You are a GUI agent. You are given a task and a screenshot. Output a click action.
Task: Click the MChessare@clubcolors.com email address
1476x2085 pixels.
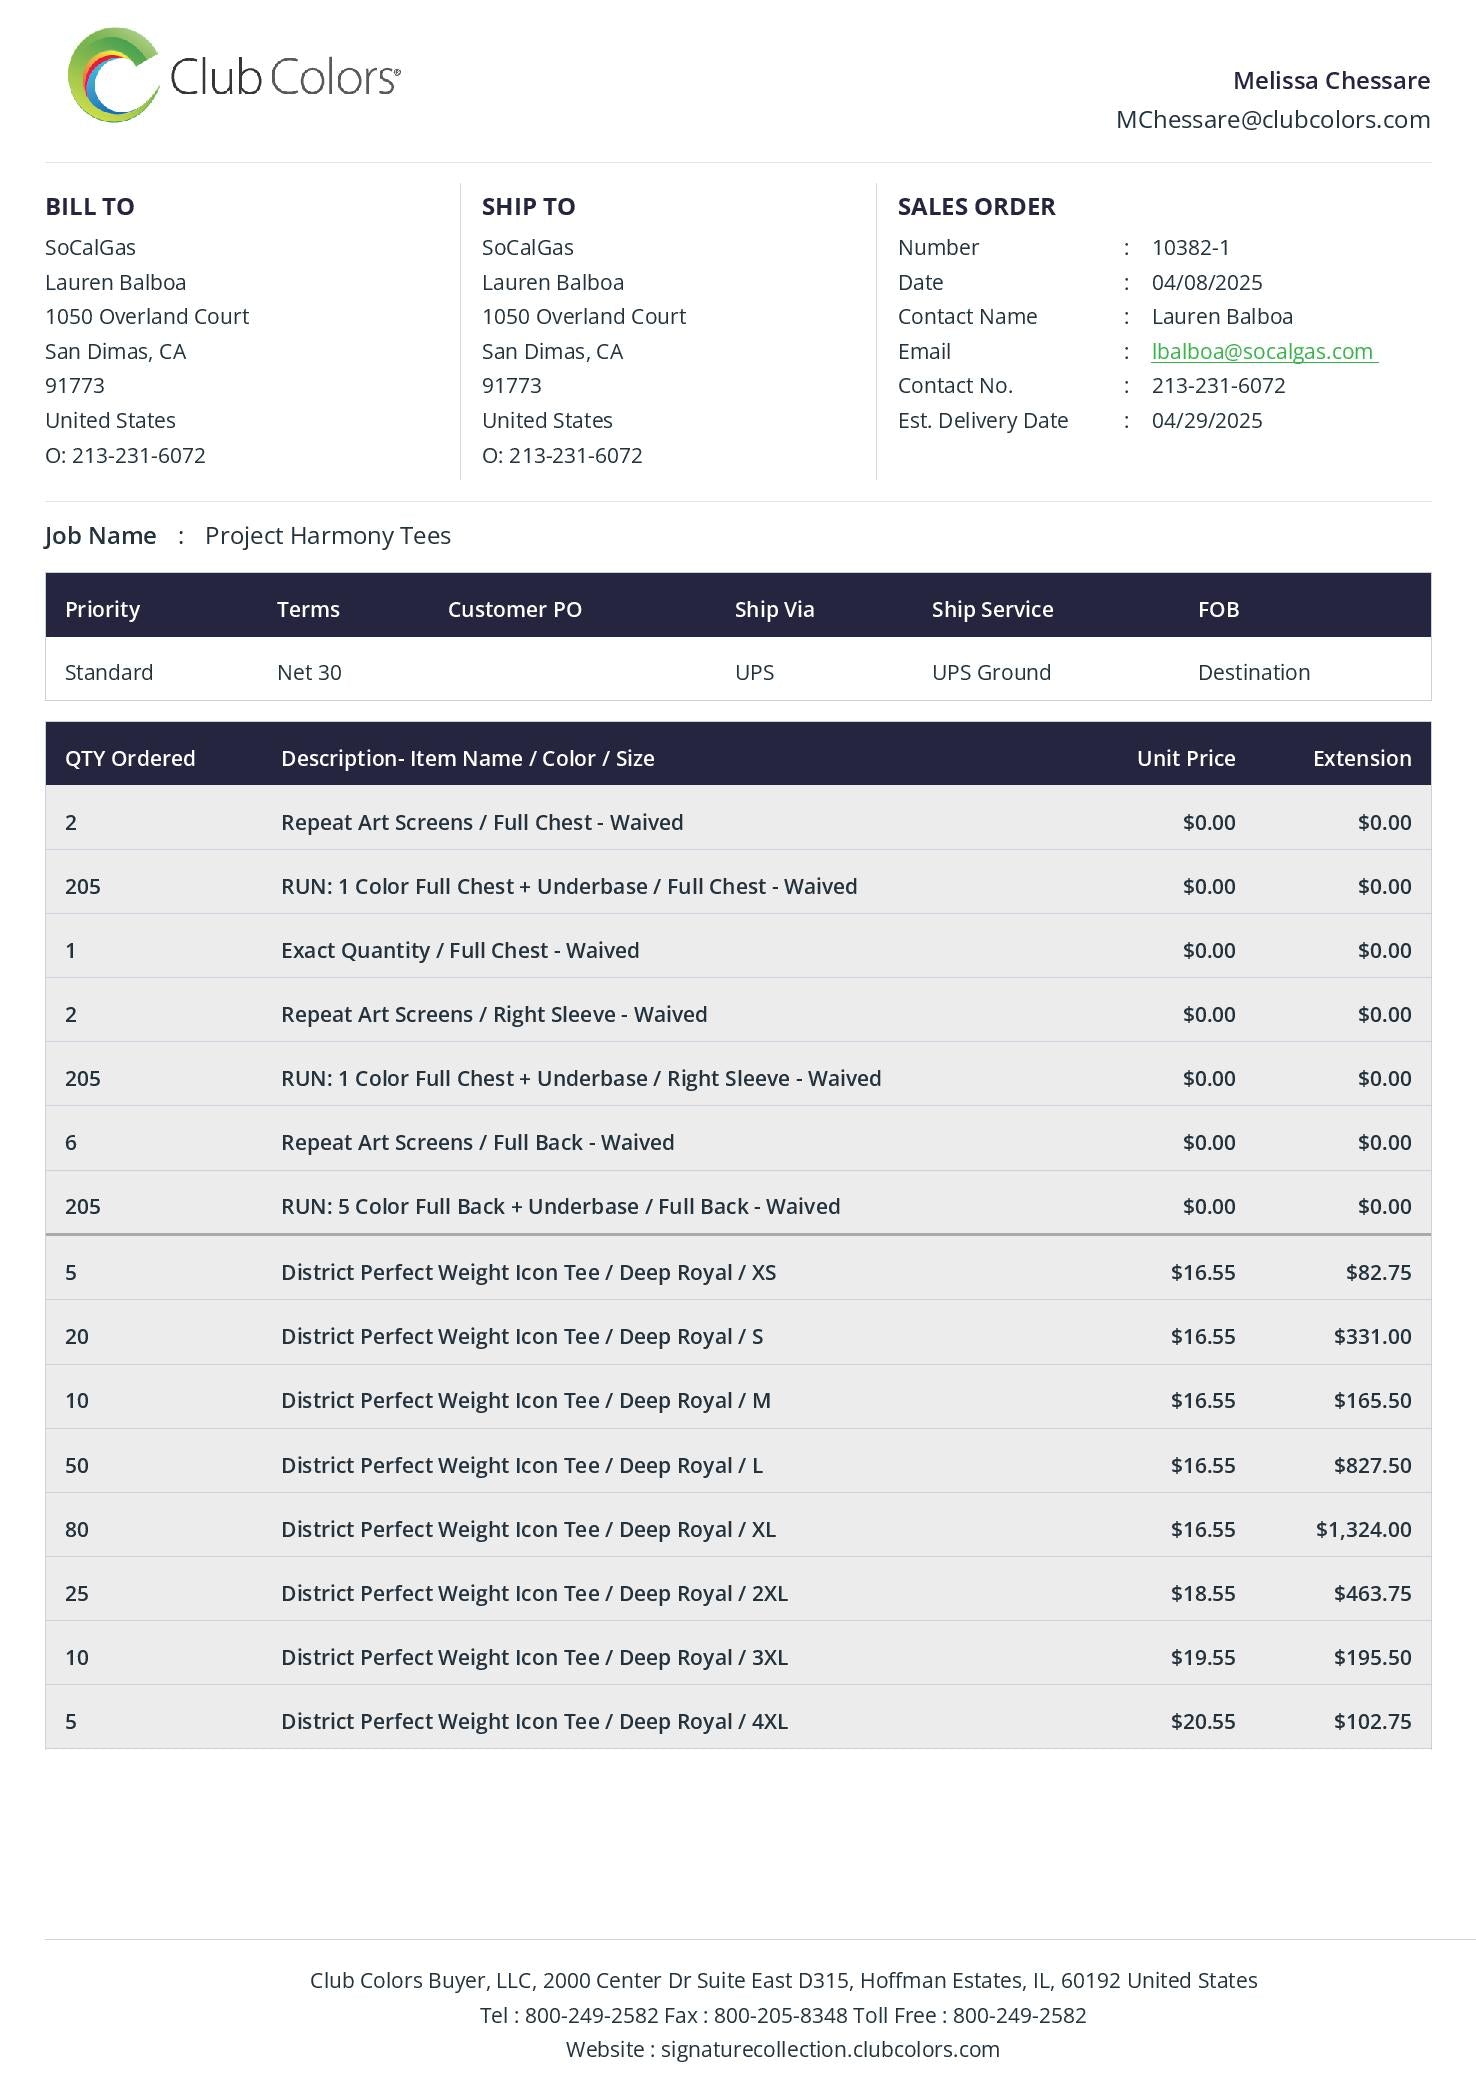coord(1272,120)
